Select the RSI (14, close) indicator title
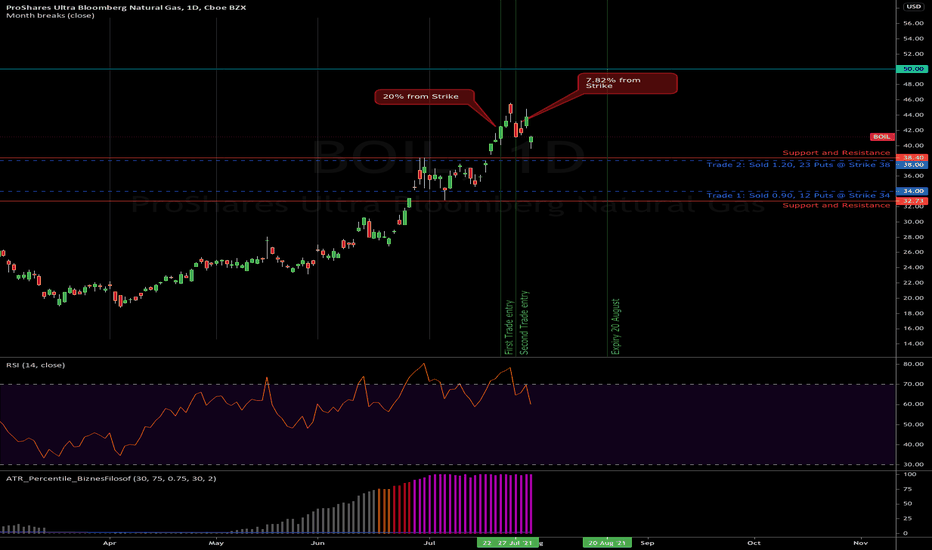The height and width of the screenshot is (550, 932). (36, 365)
